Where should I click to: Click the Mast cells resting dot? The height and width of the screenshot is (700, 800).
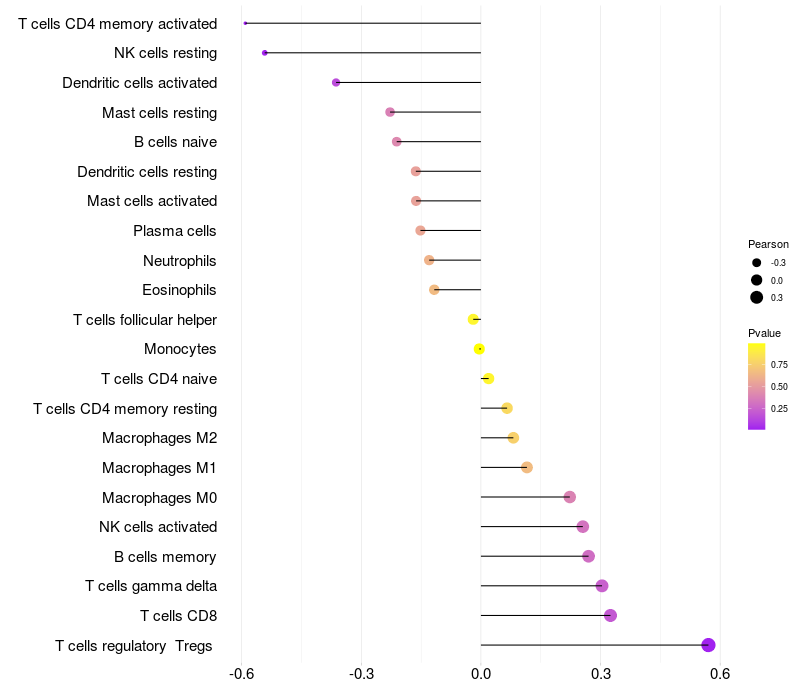pos(390,112)
